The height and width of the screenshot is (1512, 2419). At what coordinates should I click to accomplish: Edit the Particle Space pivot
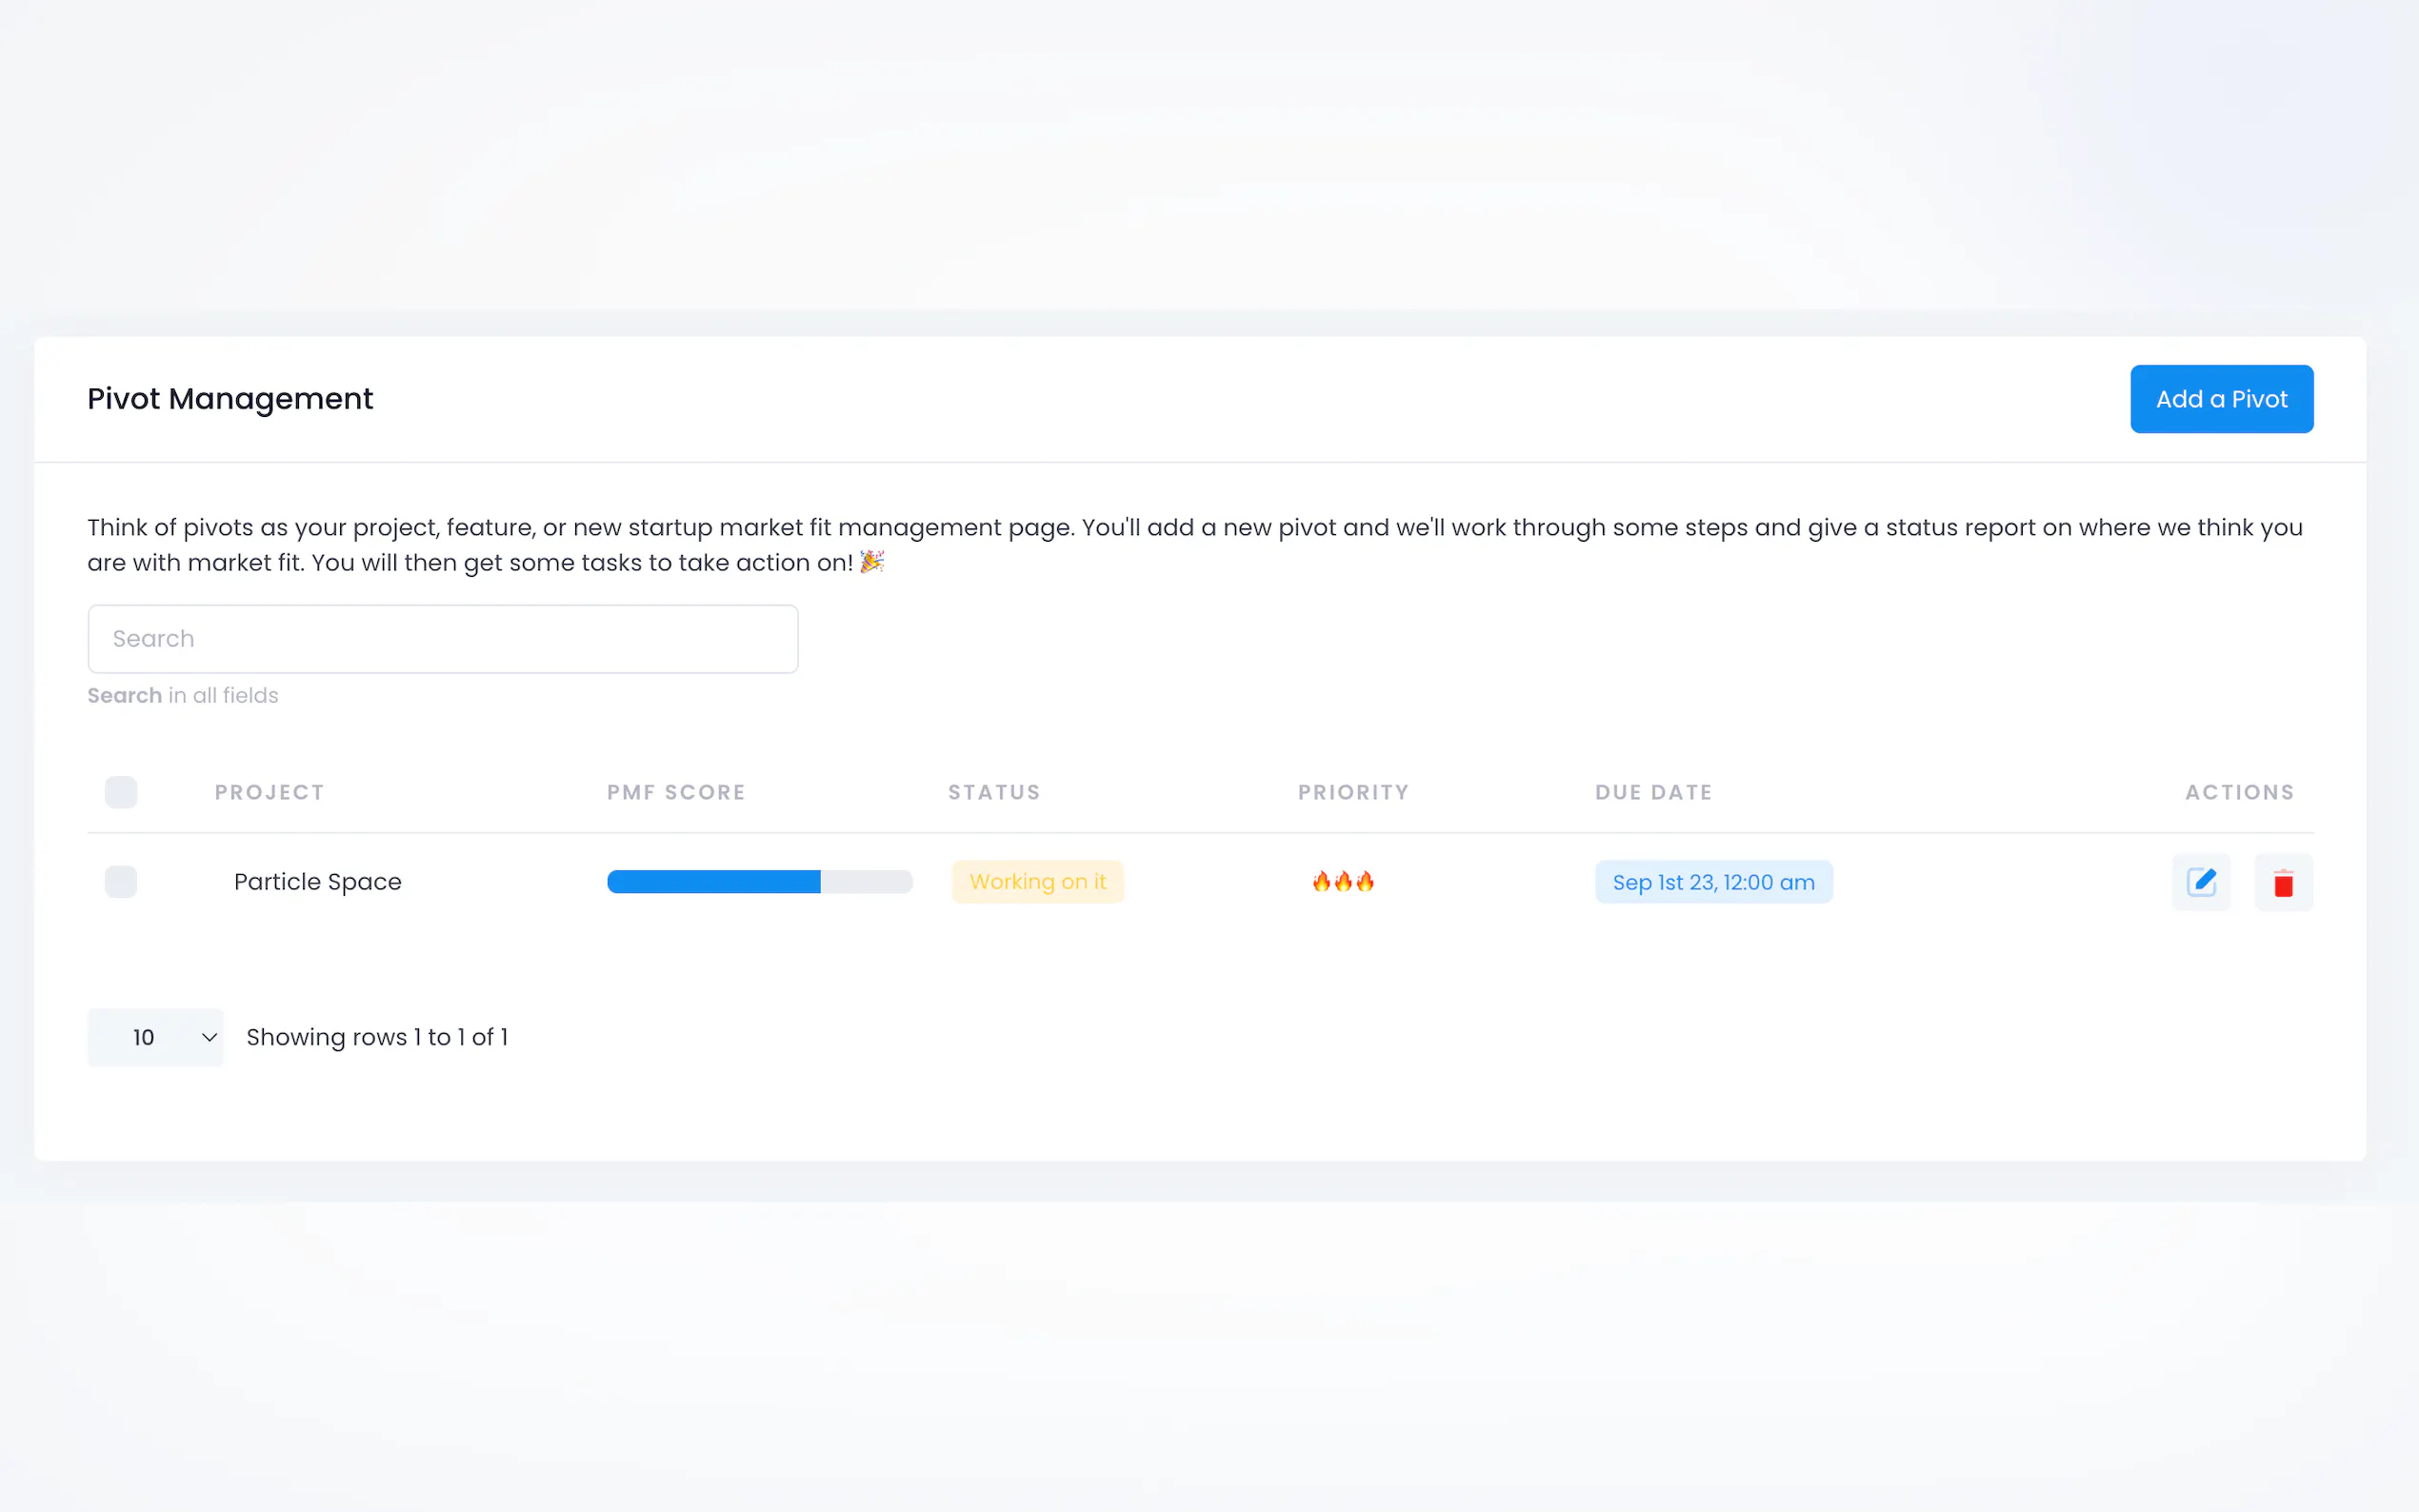[x=2200, y=882]
